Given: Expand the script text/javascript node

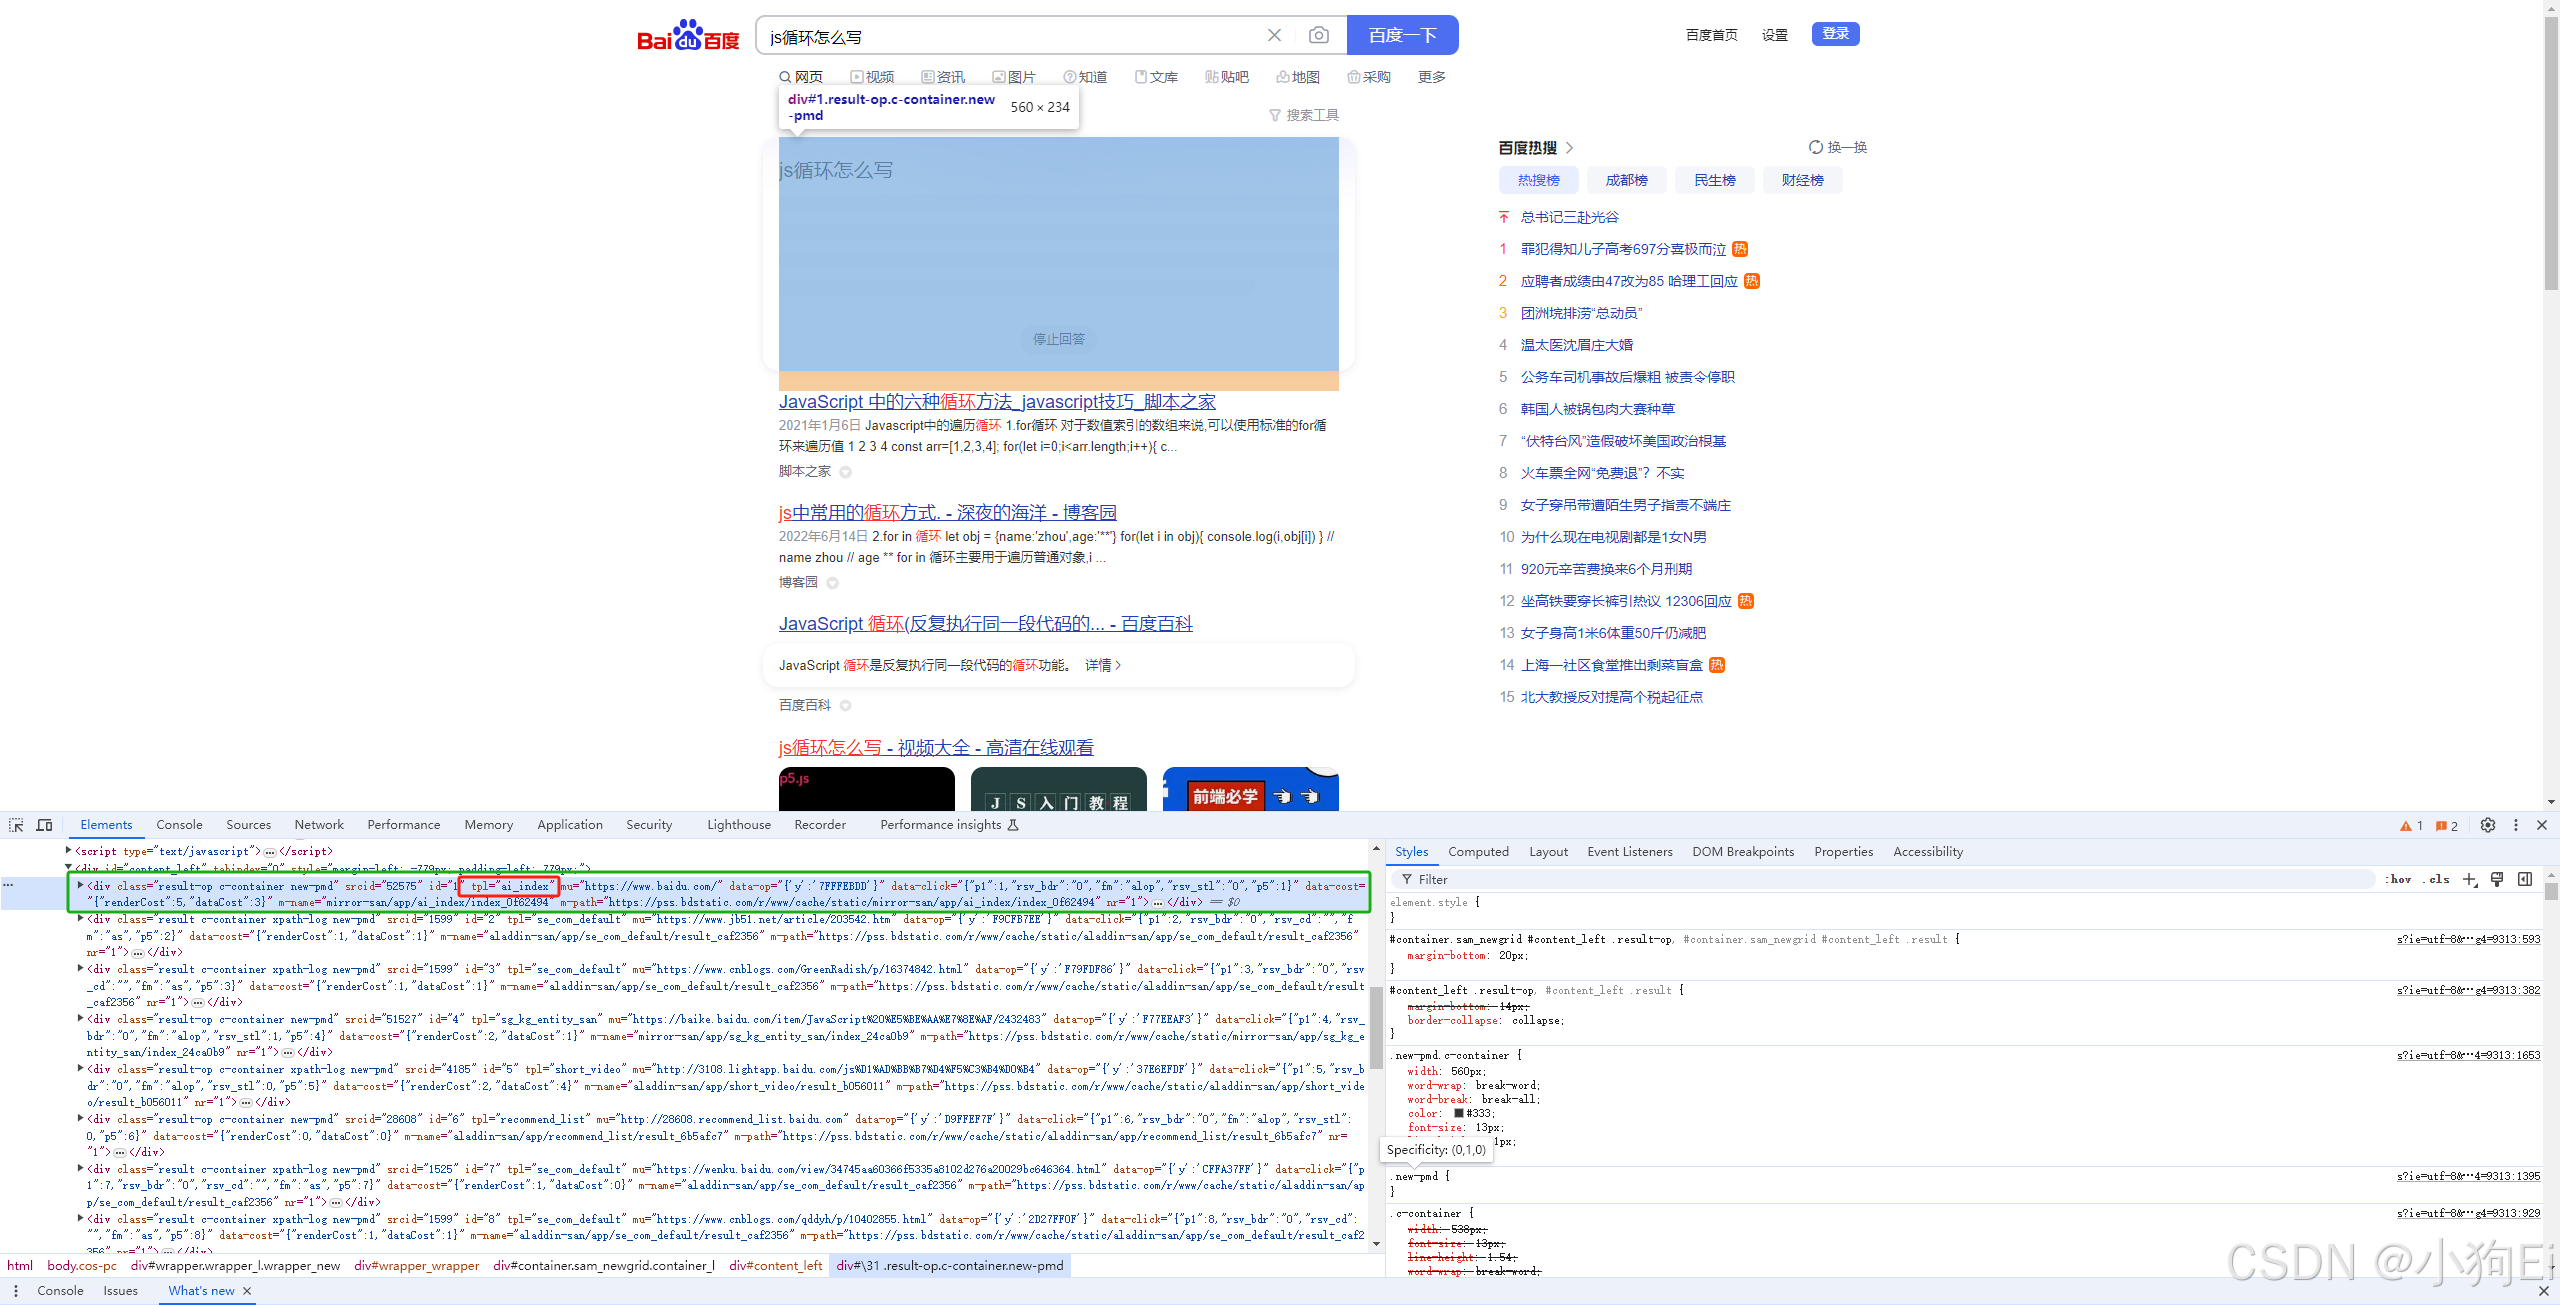Looking at the screenshot, I should click(68, 850).
